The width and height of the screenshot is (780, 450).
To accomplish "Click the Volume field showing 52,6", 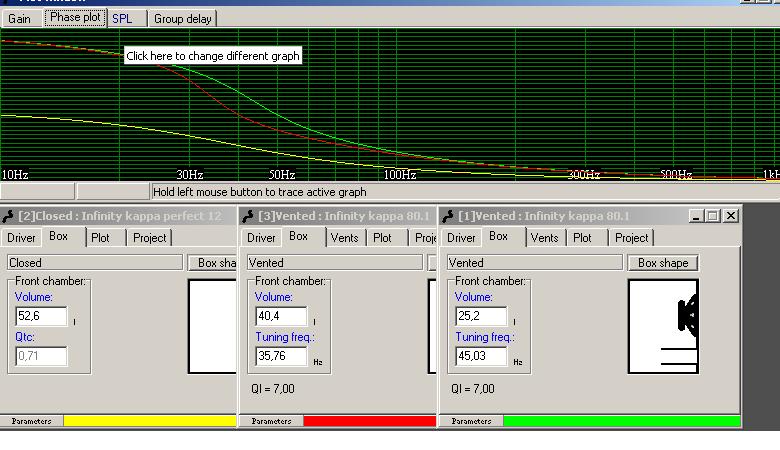I will [x=40, y=316].
